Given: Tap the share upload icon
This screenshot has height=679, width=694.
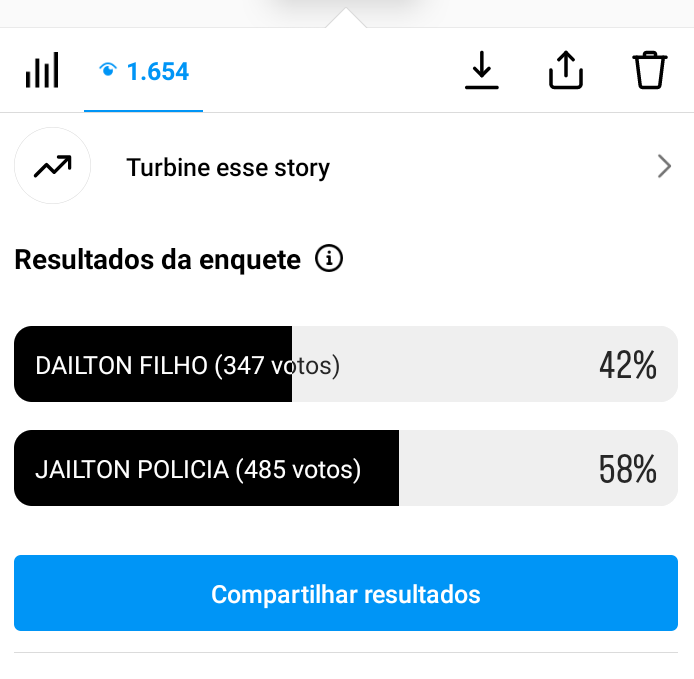Looking at the screenshot, I should 566,71.
